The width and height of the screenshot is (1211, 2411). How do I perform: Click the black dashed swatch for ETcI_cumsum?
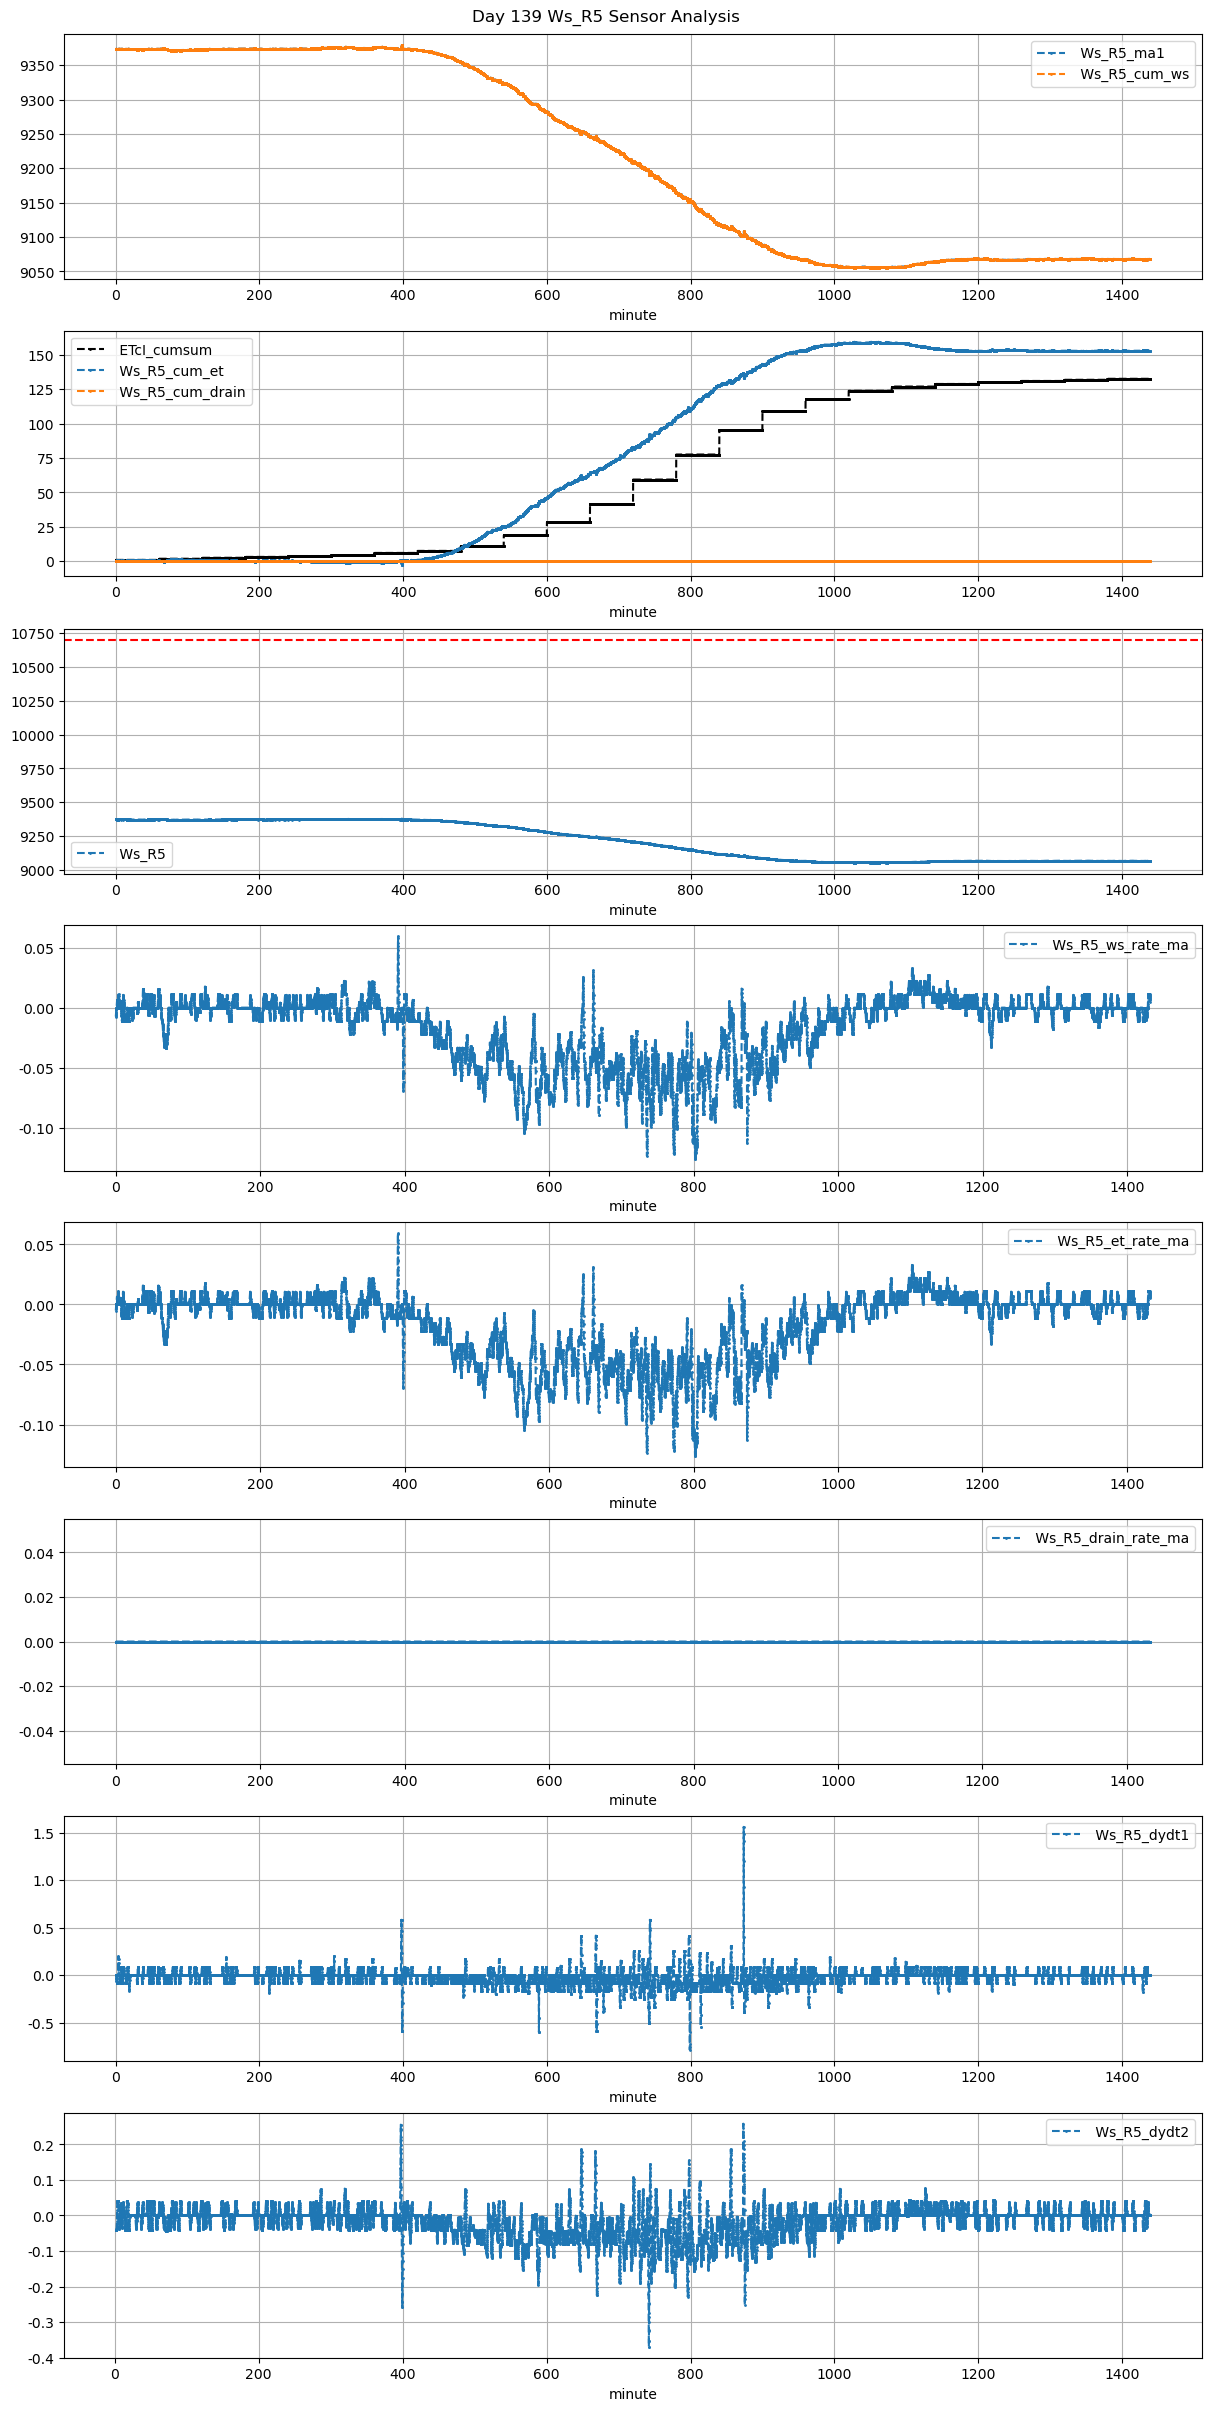tap(91, 350)
